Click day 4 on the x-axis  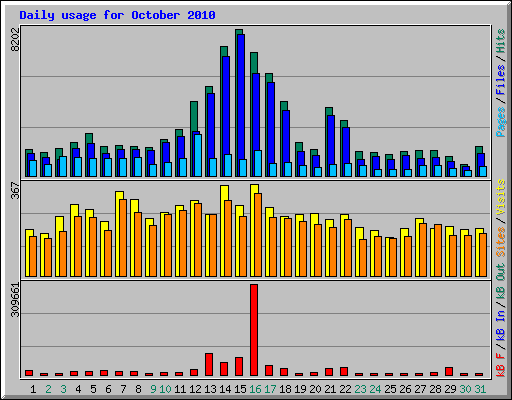pos(78,389)
